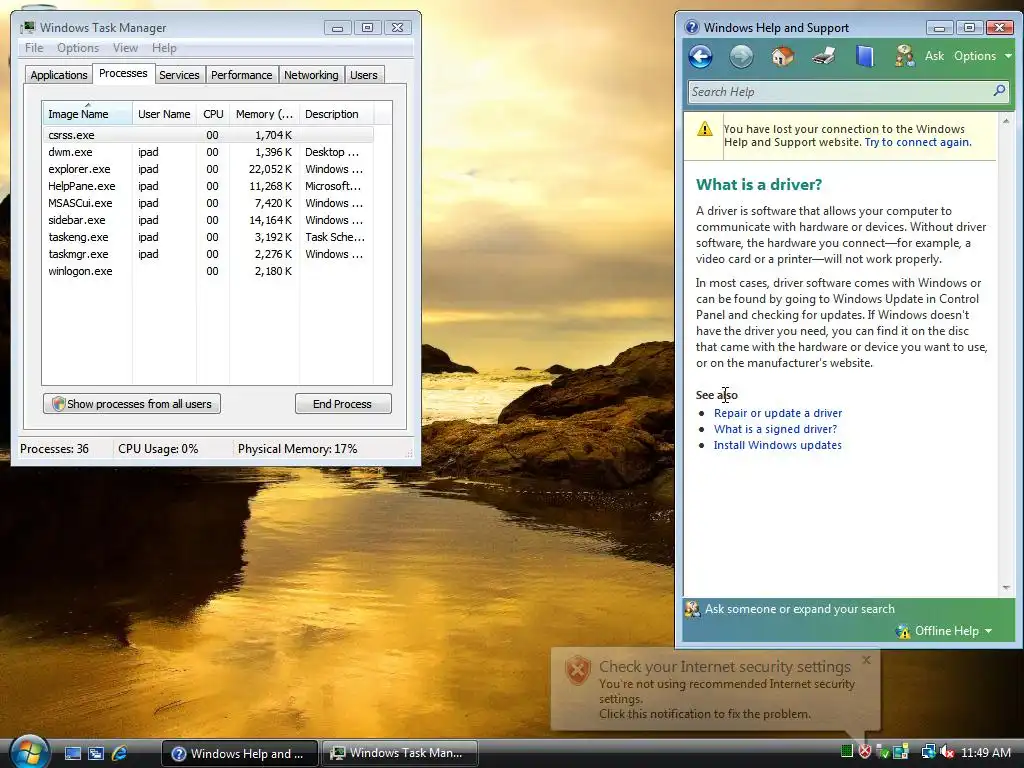Minimize the Windows Task Manager window

[x=337, y=28]
